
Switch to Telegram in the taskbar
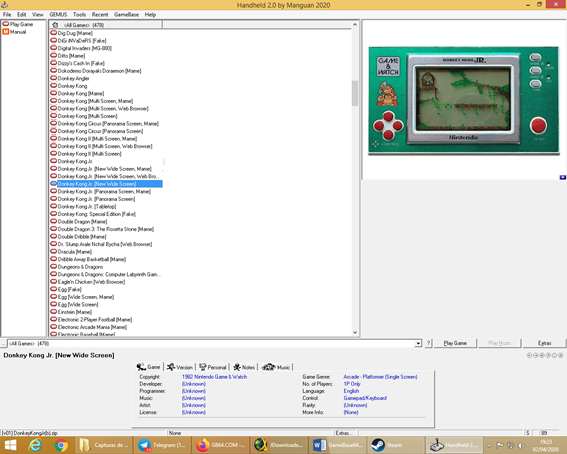pyautogui.click(x=161, y=445)
